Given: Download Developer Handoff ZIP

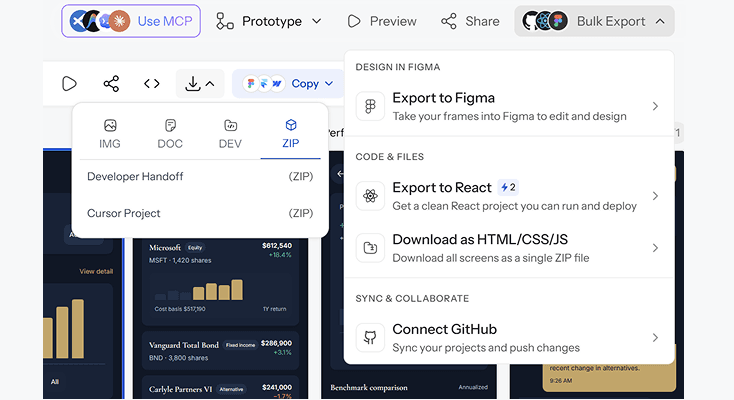Looking at the screenshot, I should 200,177.
